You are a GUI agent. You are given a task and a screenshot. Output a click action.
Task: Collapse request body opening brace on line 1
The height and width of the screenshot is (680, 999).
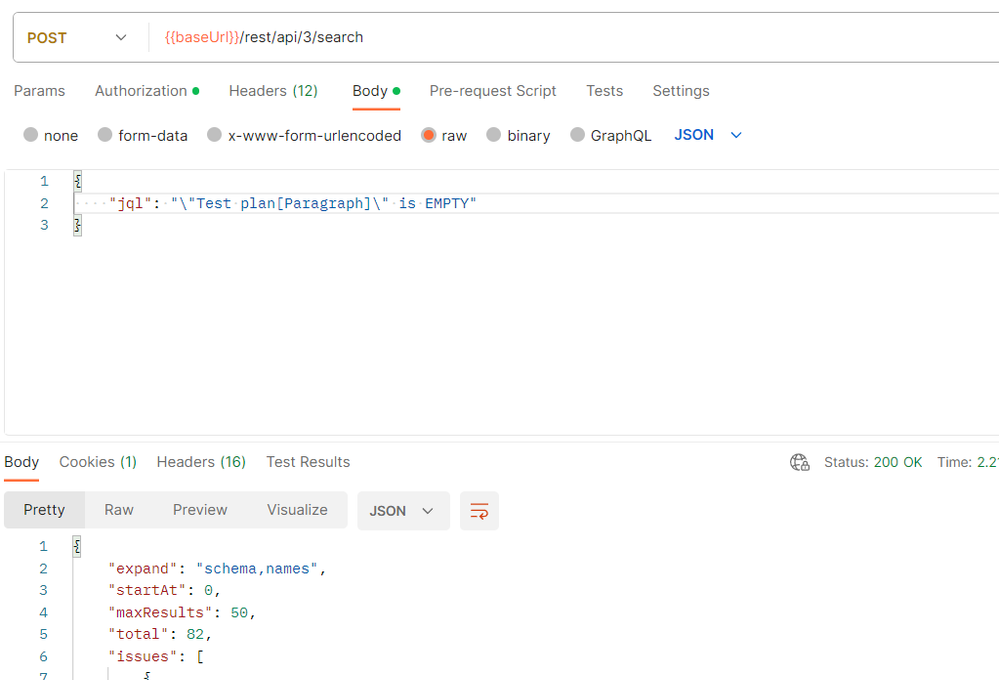click(77, 181)
